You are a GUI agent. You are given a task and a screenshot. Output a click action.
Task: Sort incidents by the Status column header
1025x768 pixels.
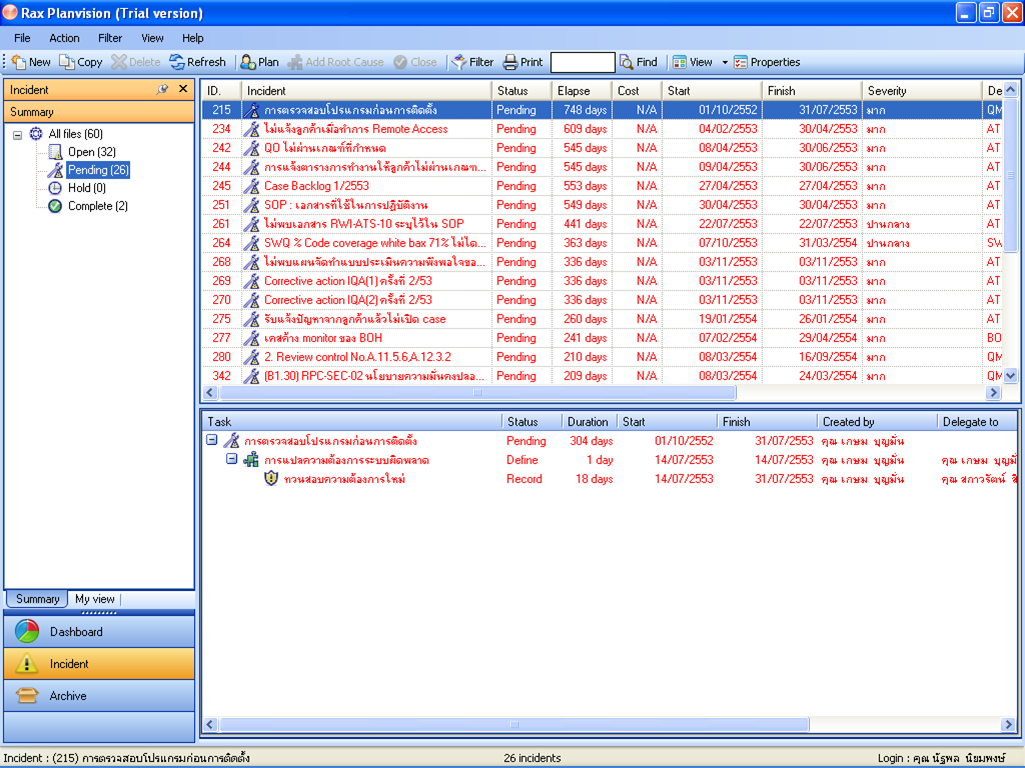point(521,91)
